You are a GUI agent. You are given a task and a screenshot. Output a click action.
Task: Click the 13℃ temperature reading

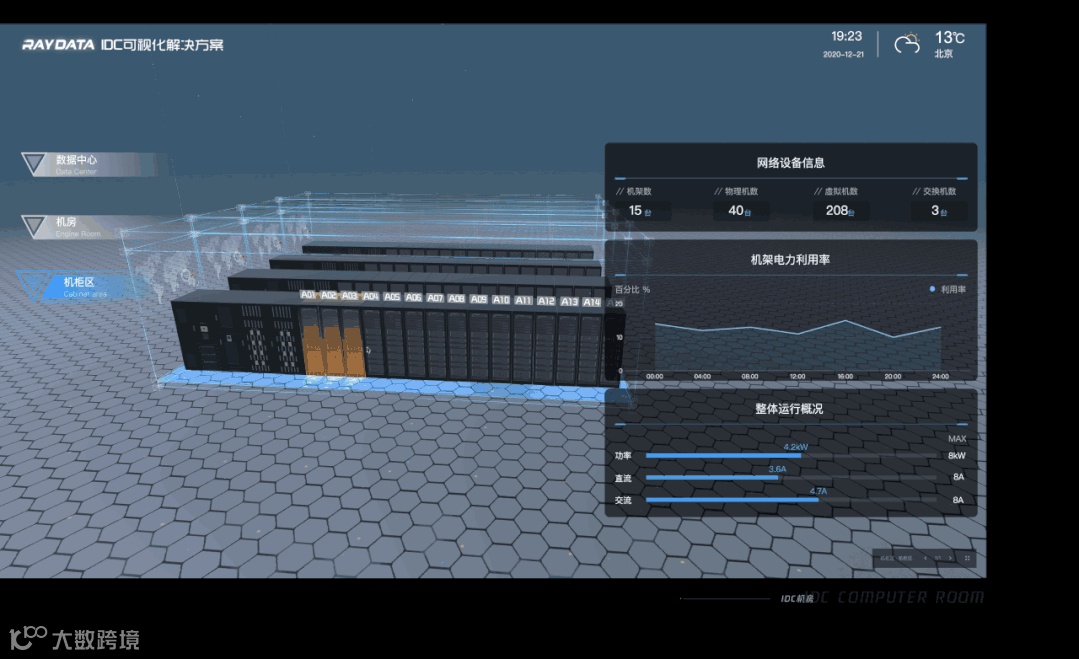point(950,38)
